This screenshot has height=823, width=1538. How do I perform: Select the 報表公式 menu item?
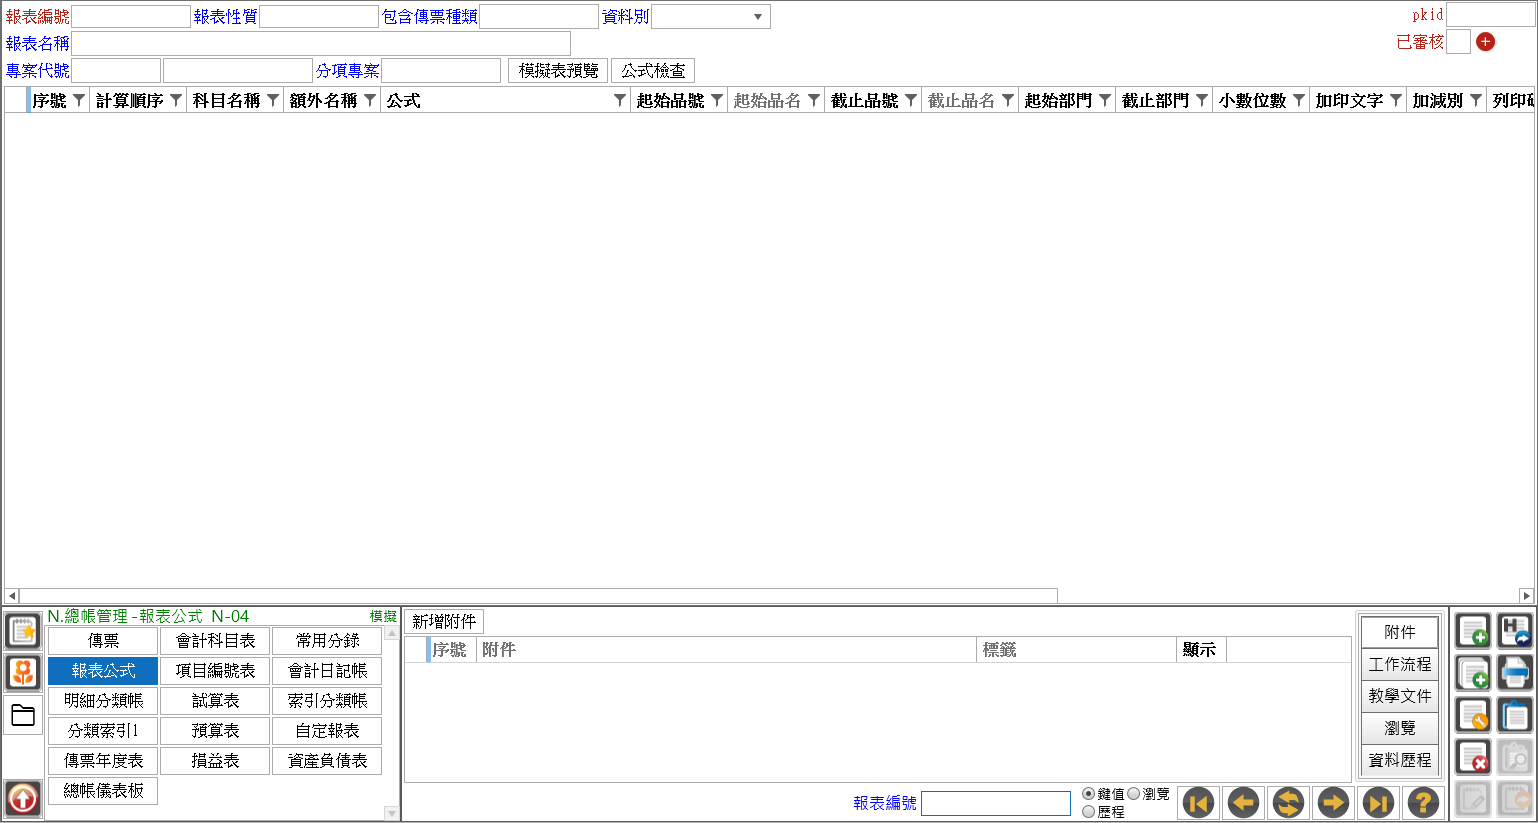click(103, 671)
